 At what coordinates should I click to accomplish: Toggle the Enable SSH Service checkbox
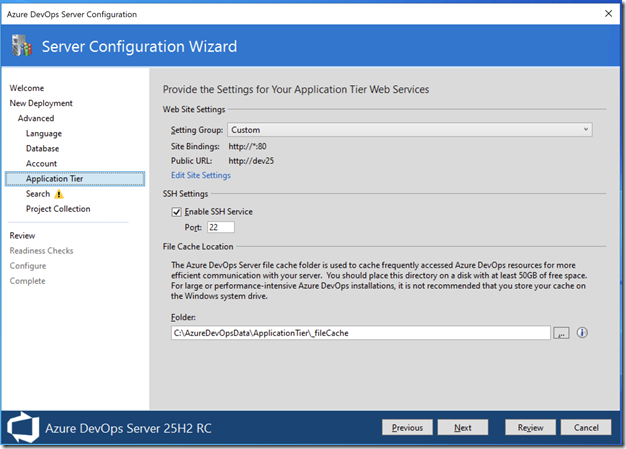[x=176, y=212]
